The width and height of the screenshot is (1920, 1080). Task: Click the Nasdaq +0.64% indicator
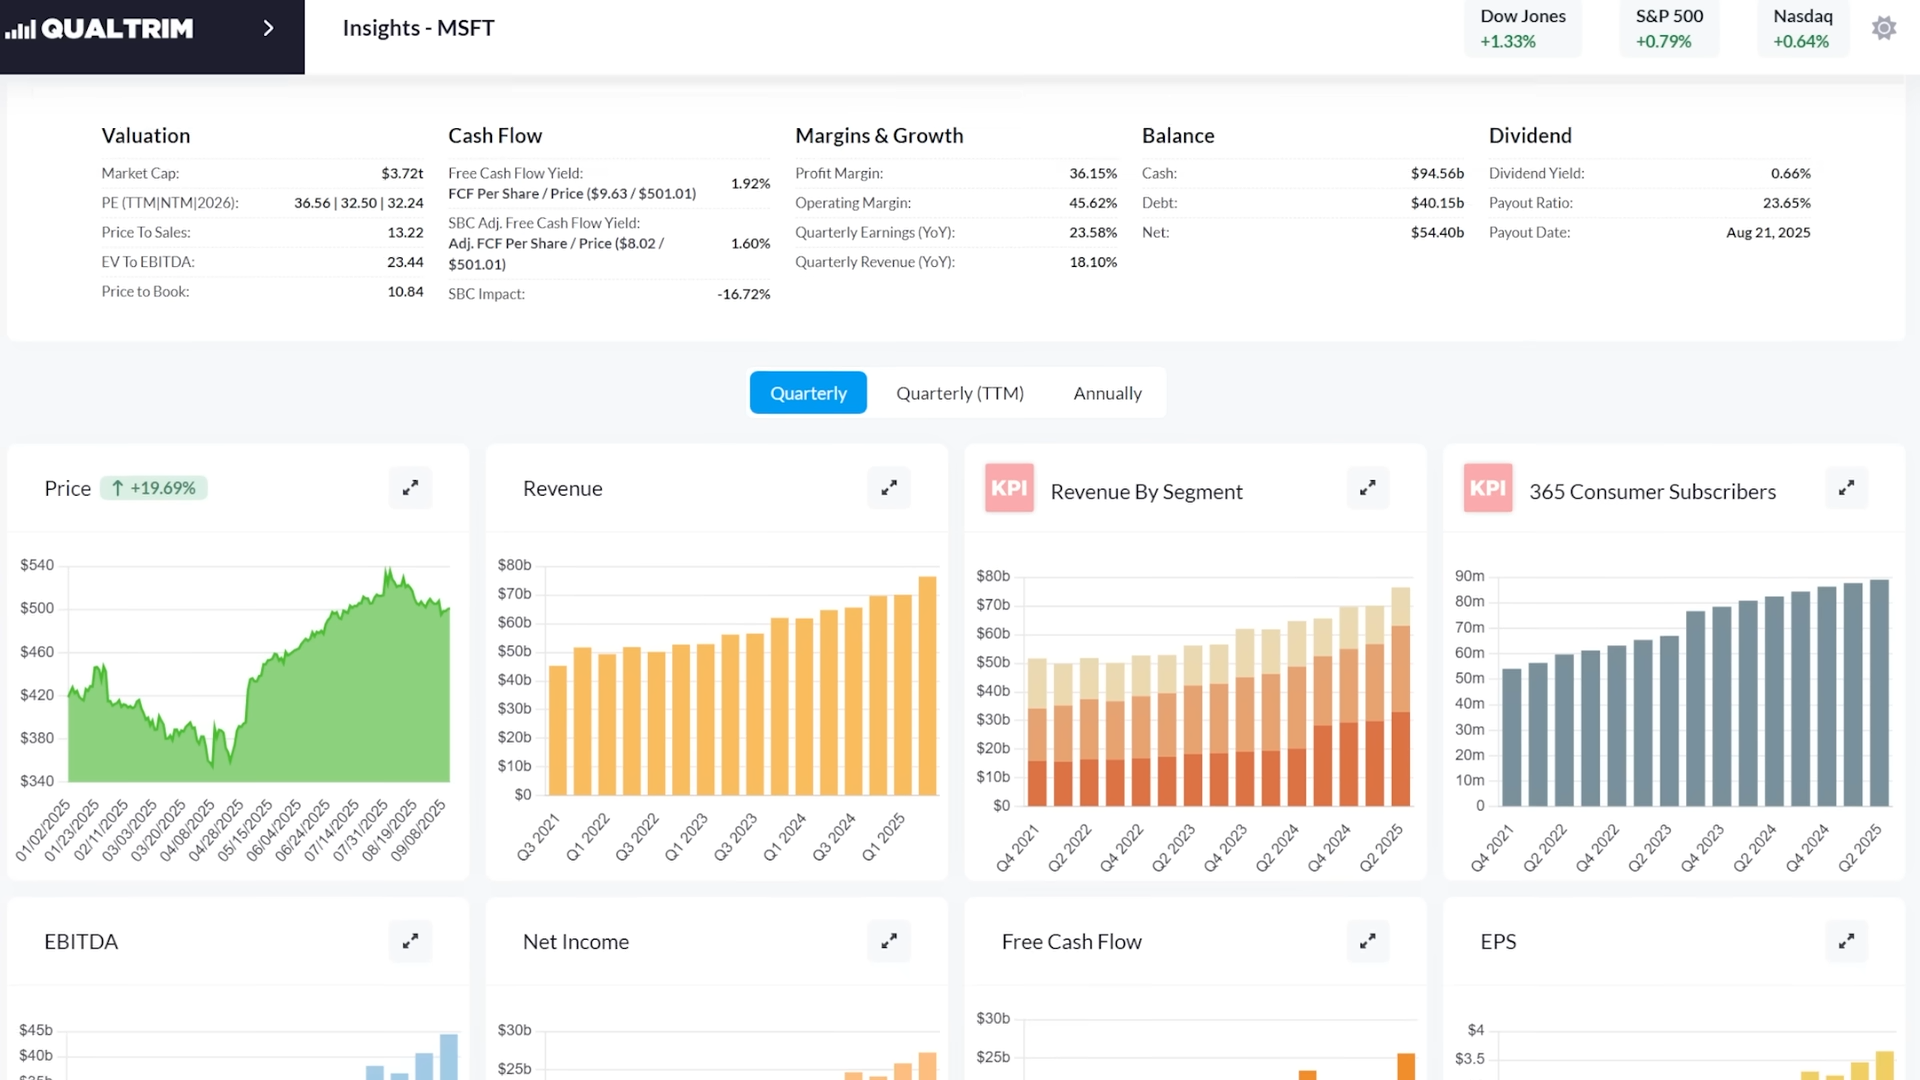(1802, 29)
